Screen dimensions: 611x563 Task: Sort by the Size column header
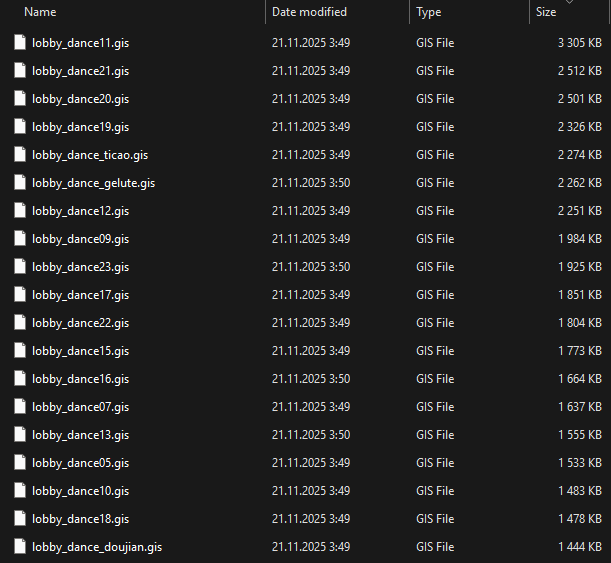(x=546, y=12)
